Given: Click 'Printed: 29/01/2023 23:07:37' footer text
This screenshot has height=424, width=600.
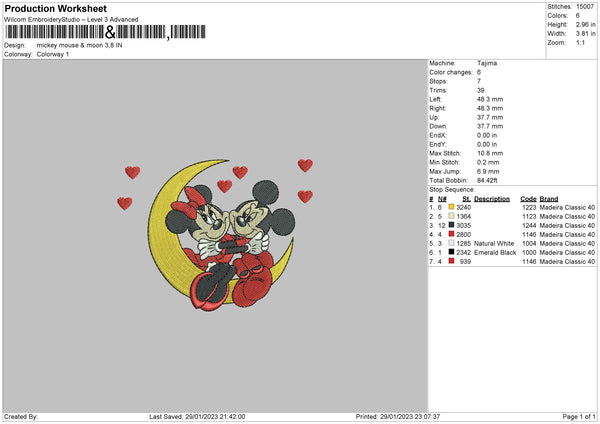Looking at the screenshot, I should click(398, 417).
